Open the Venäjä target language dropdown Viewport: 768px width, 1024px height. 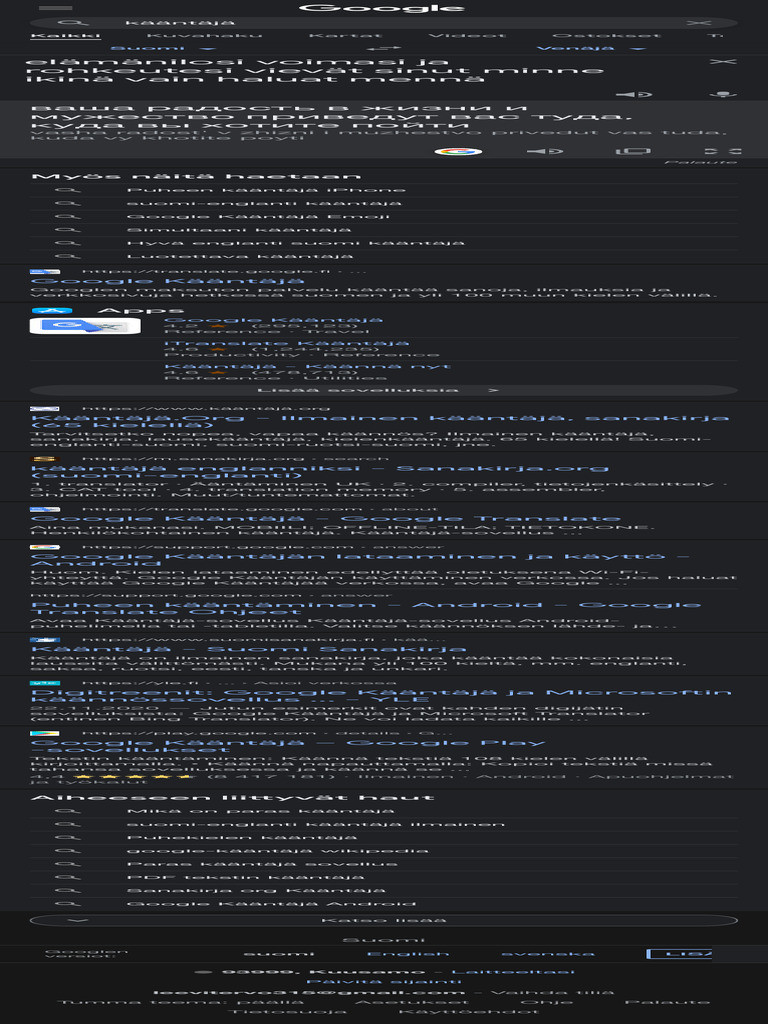(x=590, y=48)
